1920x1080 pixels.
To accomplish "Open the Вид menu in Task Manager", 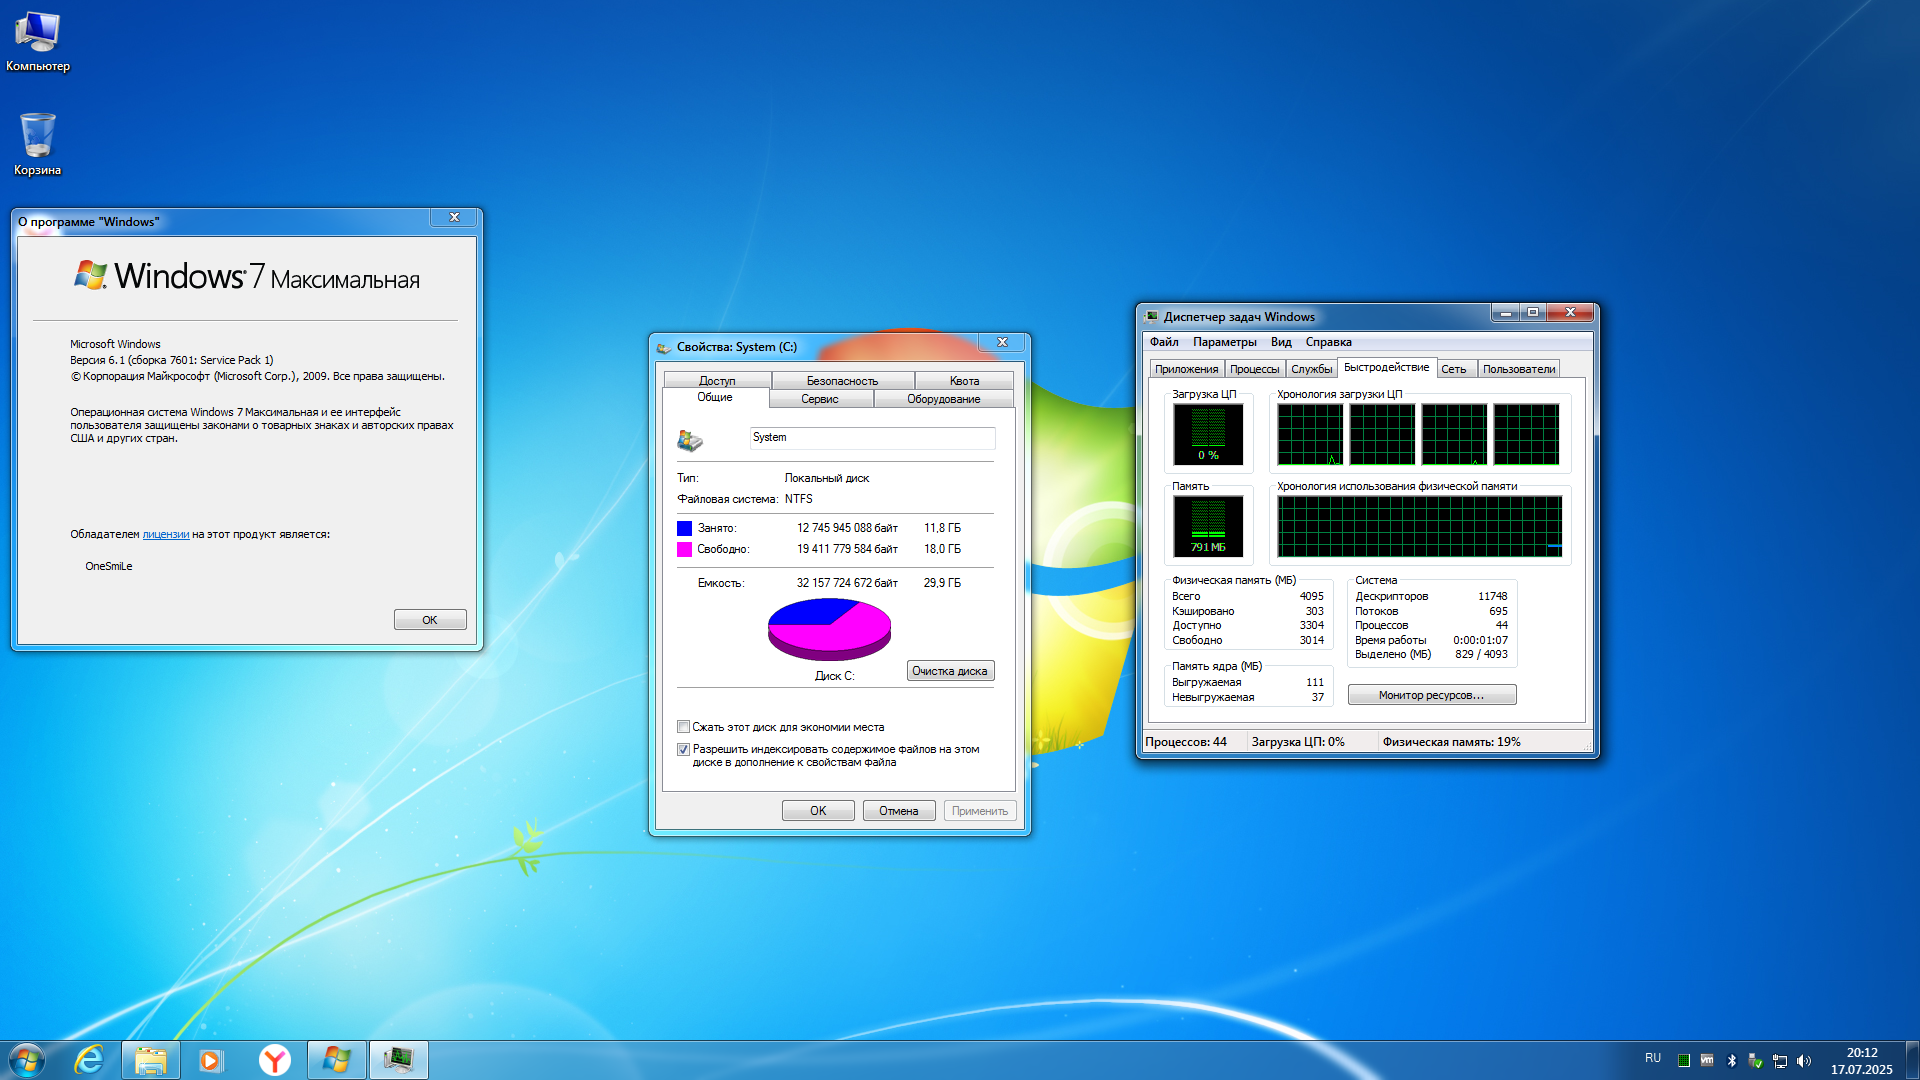I will [x=1281, y=342].
